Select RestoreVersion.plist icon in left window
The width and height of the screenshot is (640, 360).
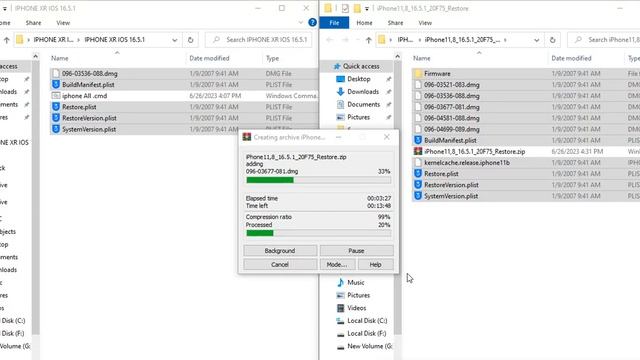[56, 118]
